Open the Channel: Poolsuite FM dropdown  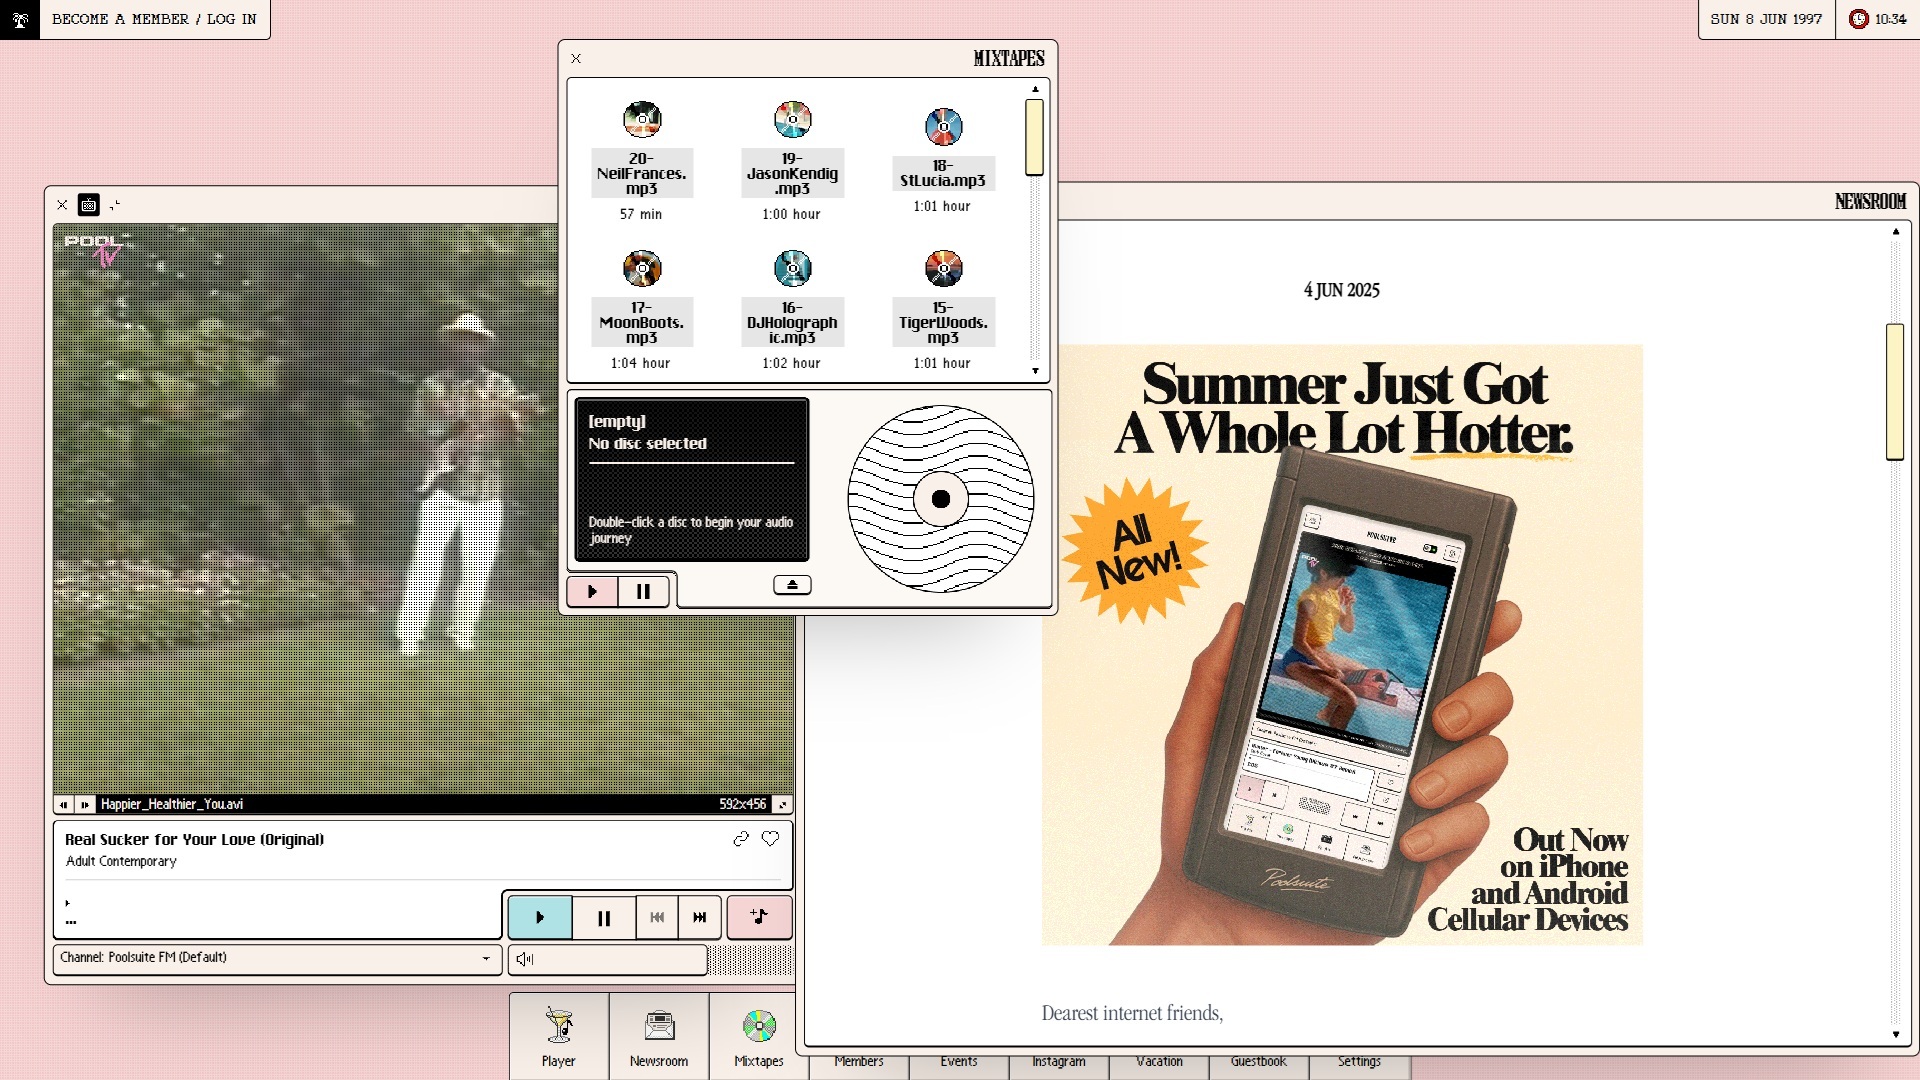277,957
